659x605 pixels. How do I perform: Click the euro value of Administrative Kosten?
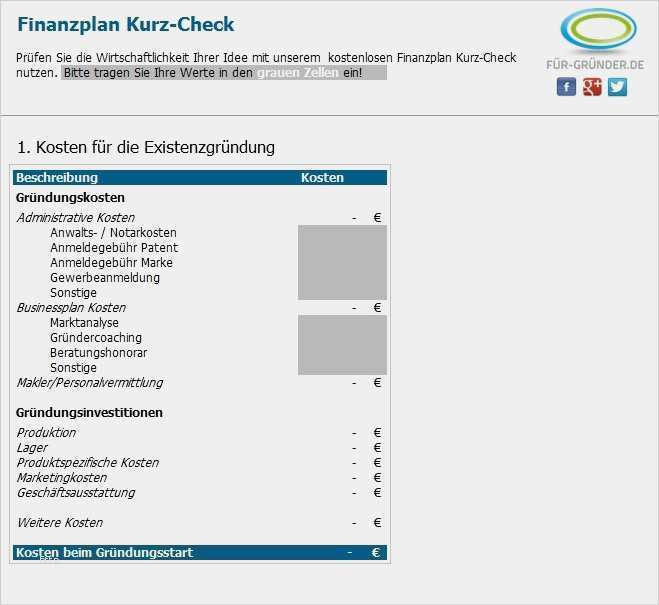(x=366, y=218)
